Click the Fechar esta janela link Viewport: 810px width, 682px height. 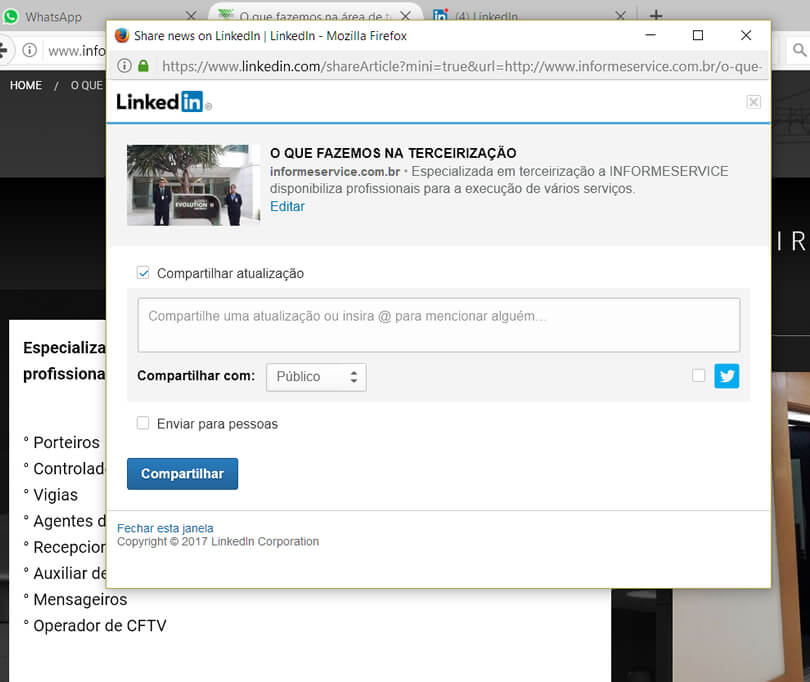point(165,528)
